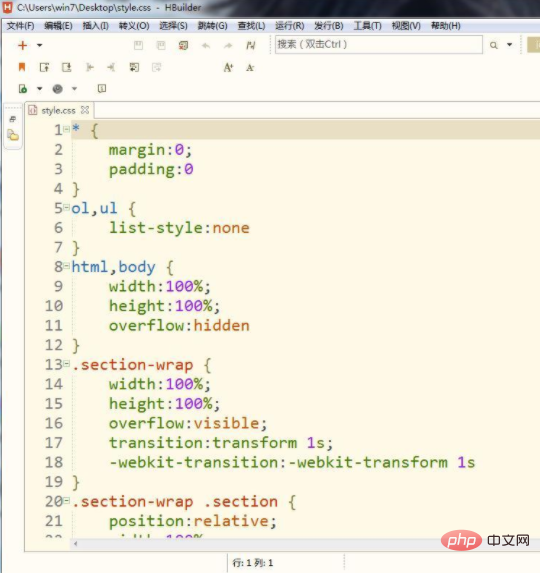Open the dropdown arrow beside the New plus icon
The width and height of the screenshot is (540, 573).
pyautogui.click(x=39, y=45)
